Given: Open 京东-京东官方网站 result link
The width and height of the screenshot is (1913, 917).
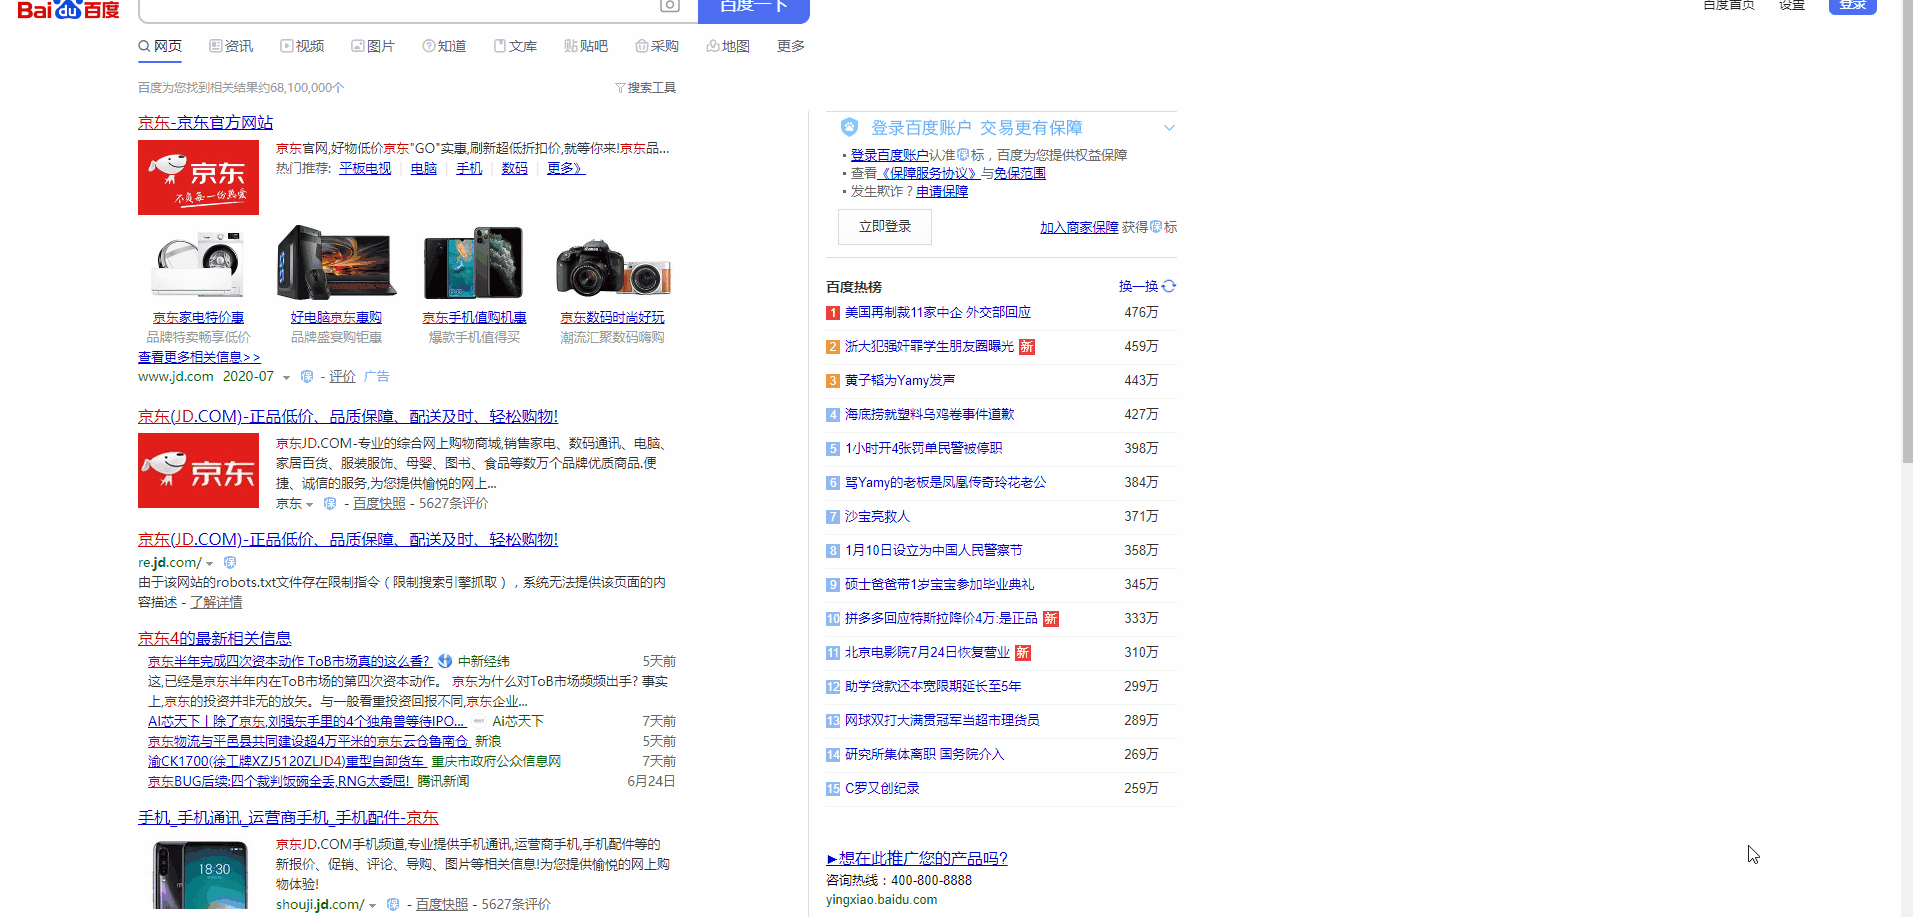Looking at the screenshot, I should [205, 122].
